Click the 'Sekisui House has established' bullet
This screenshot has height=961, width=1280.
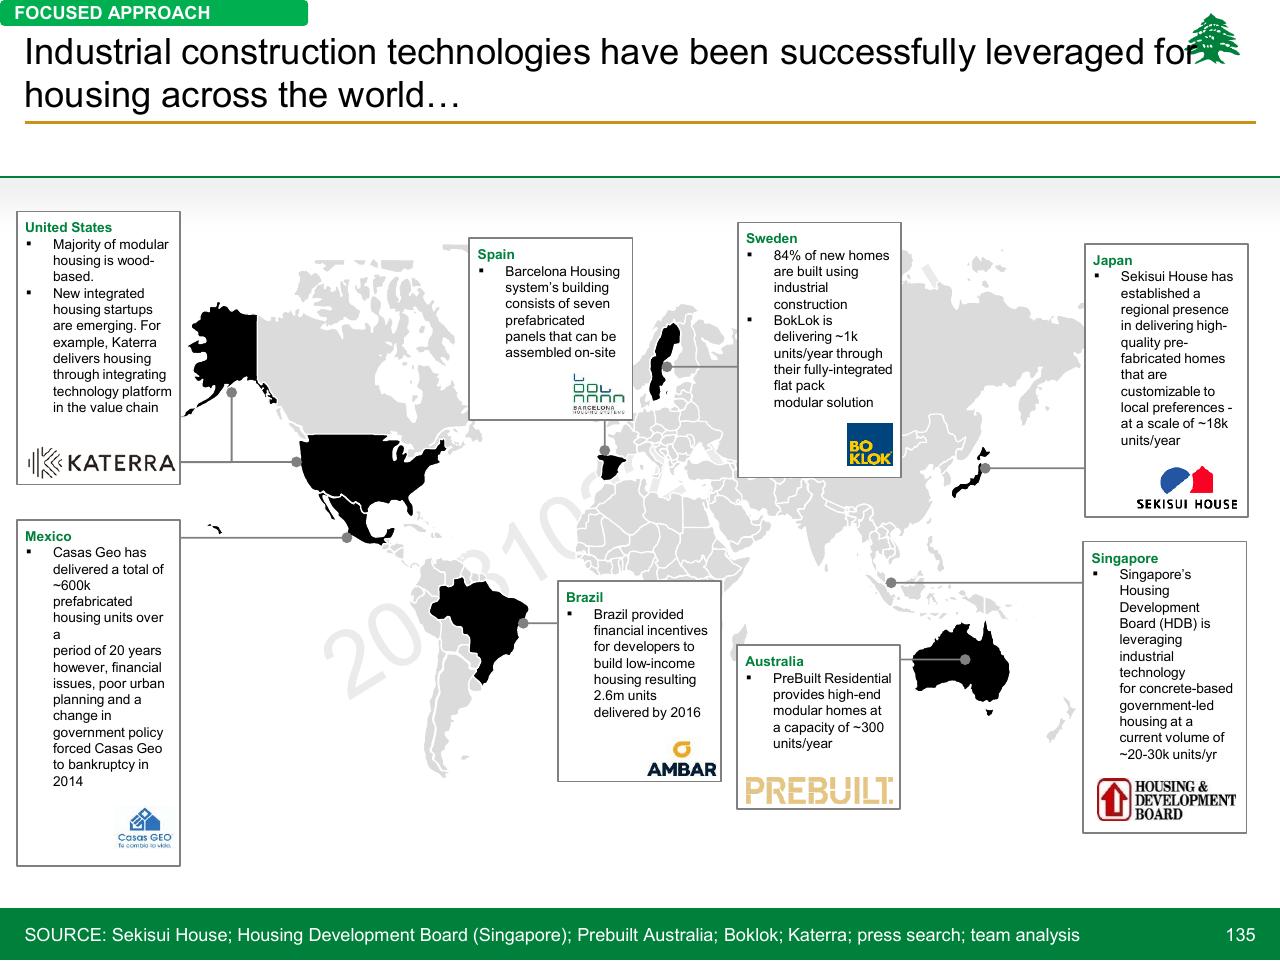coord(1176,358)
